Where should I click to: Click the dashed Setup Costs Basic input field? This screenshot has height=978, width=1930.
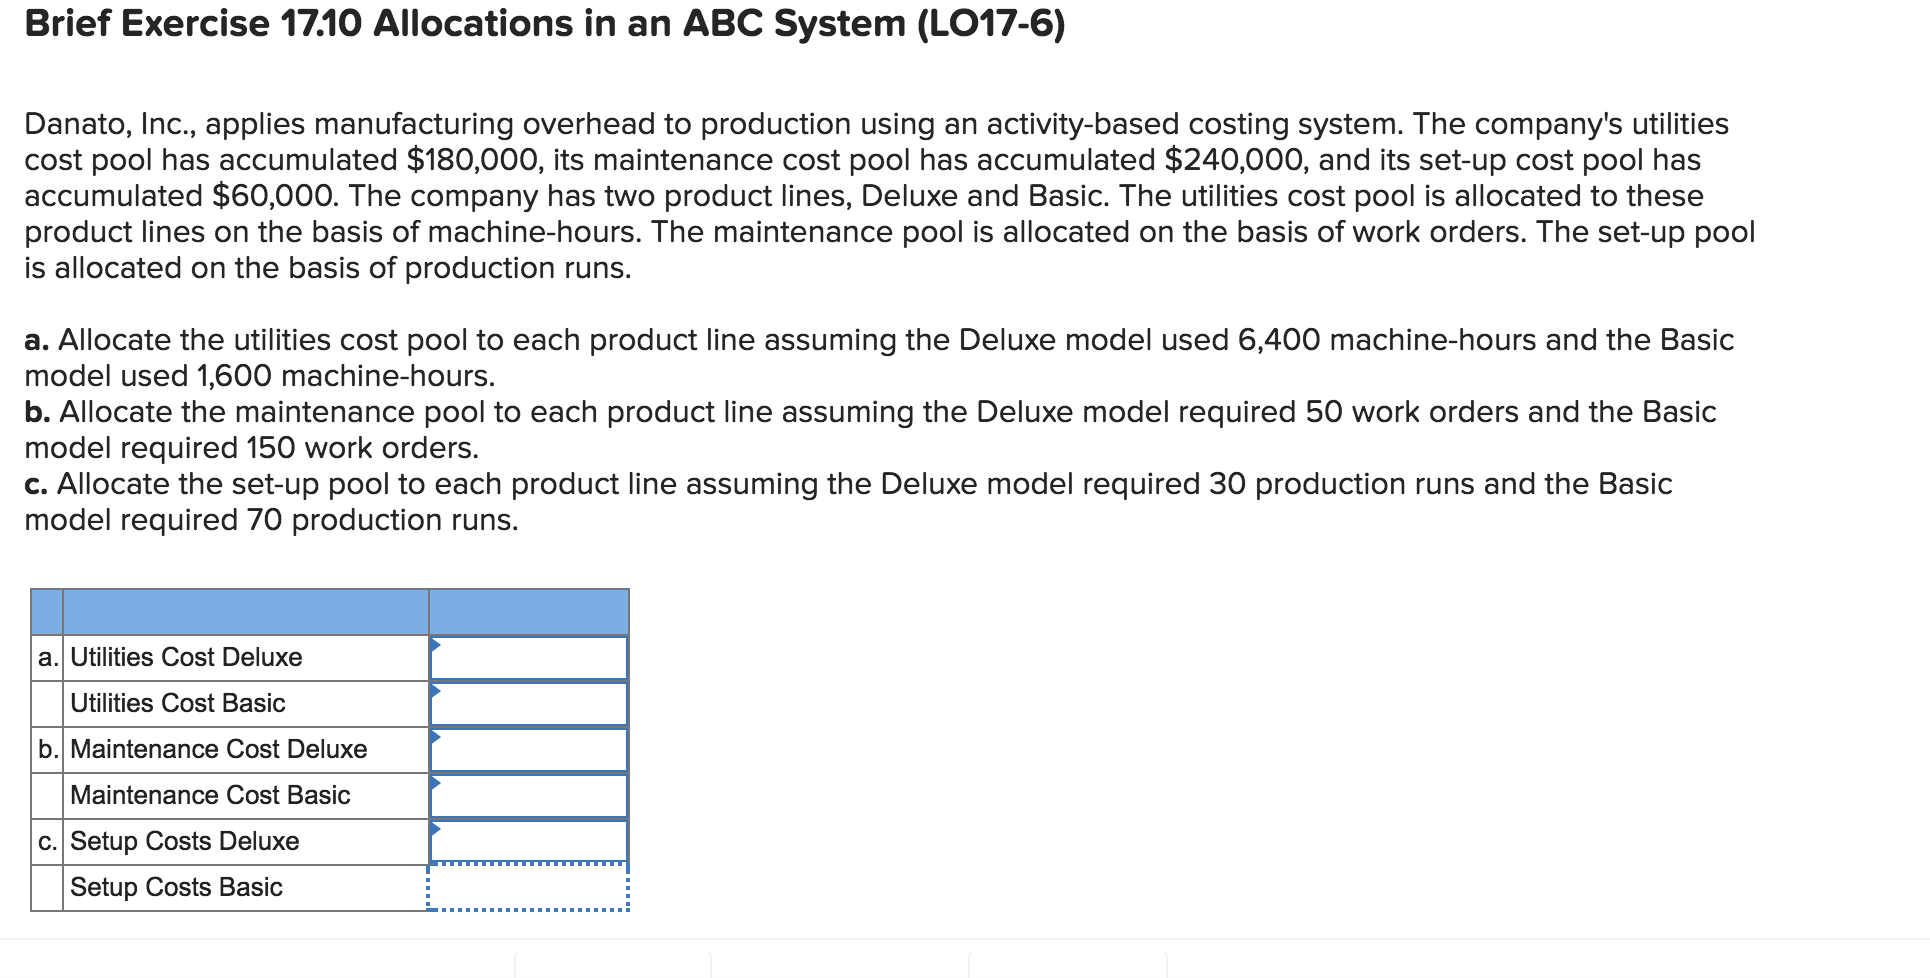tap(530, 888)
